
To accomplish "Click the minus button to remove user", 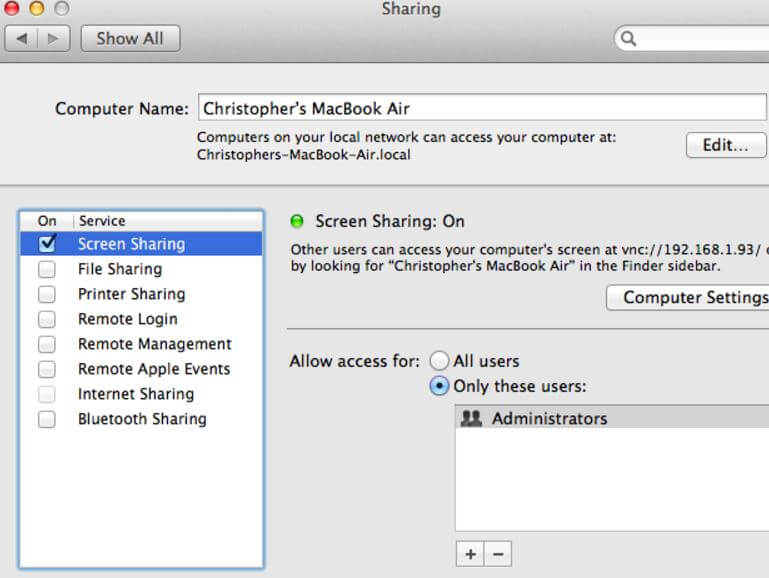I will (498, 554).
